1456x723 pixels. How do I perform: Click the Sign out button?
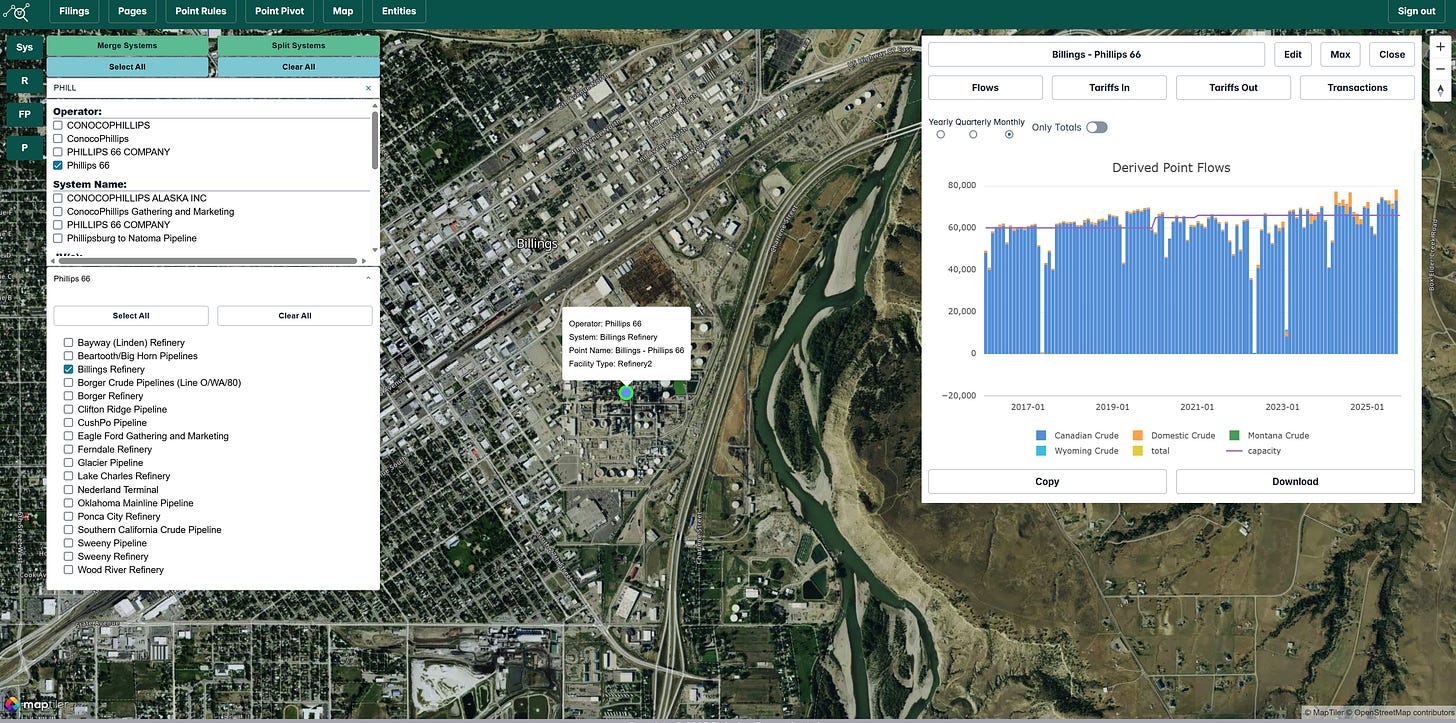click(1417, 12)
